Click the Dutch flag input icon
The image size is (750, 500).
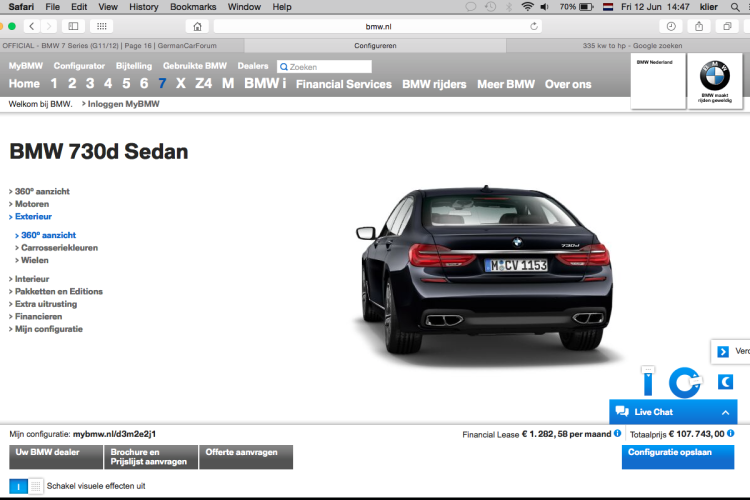608,7
